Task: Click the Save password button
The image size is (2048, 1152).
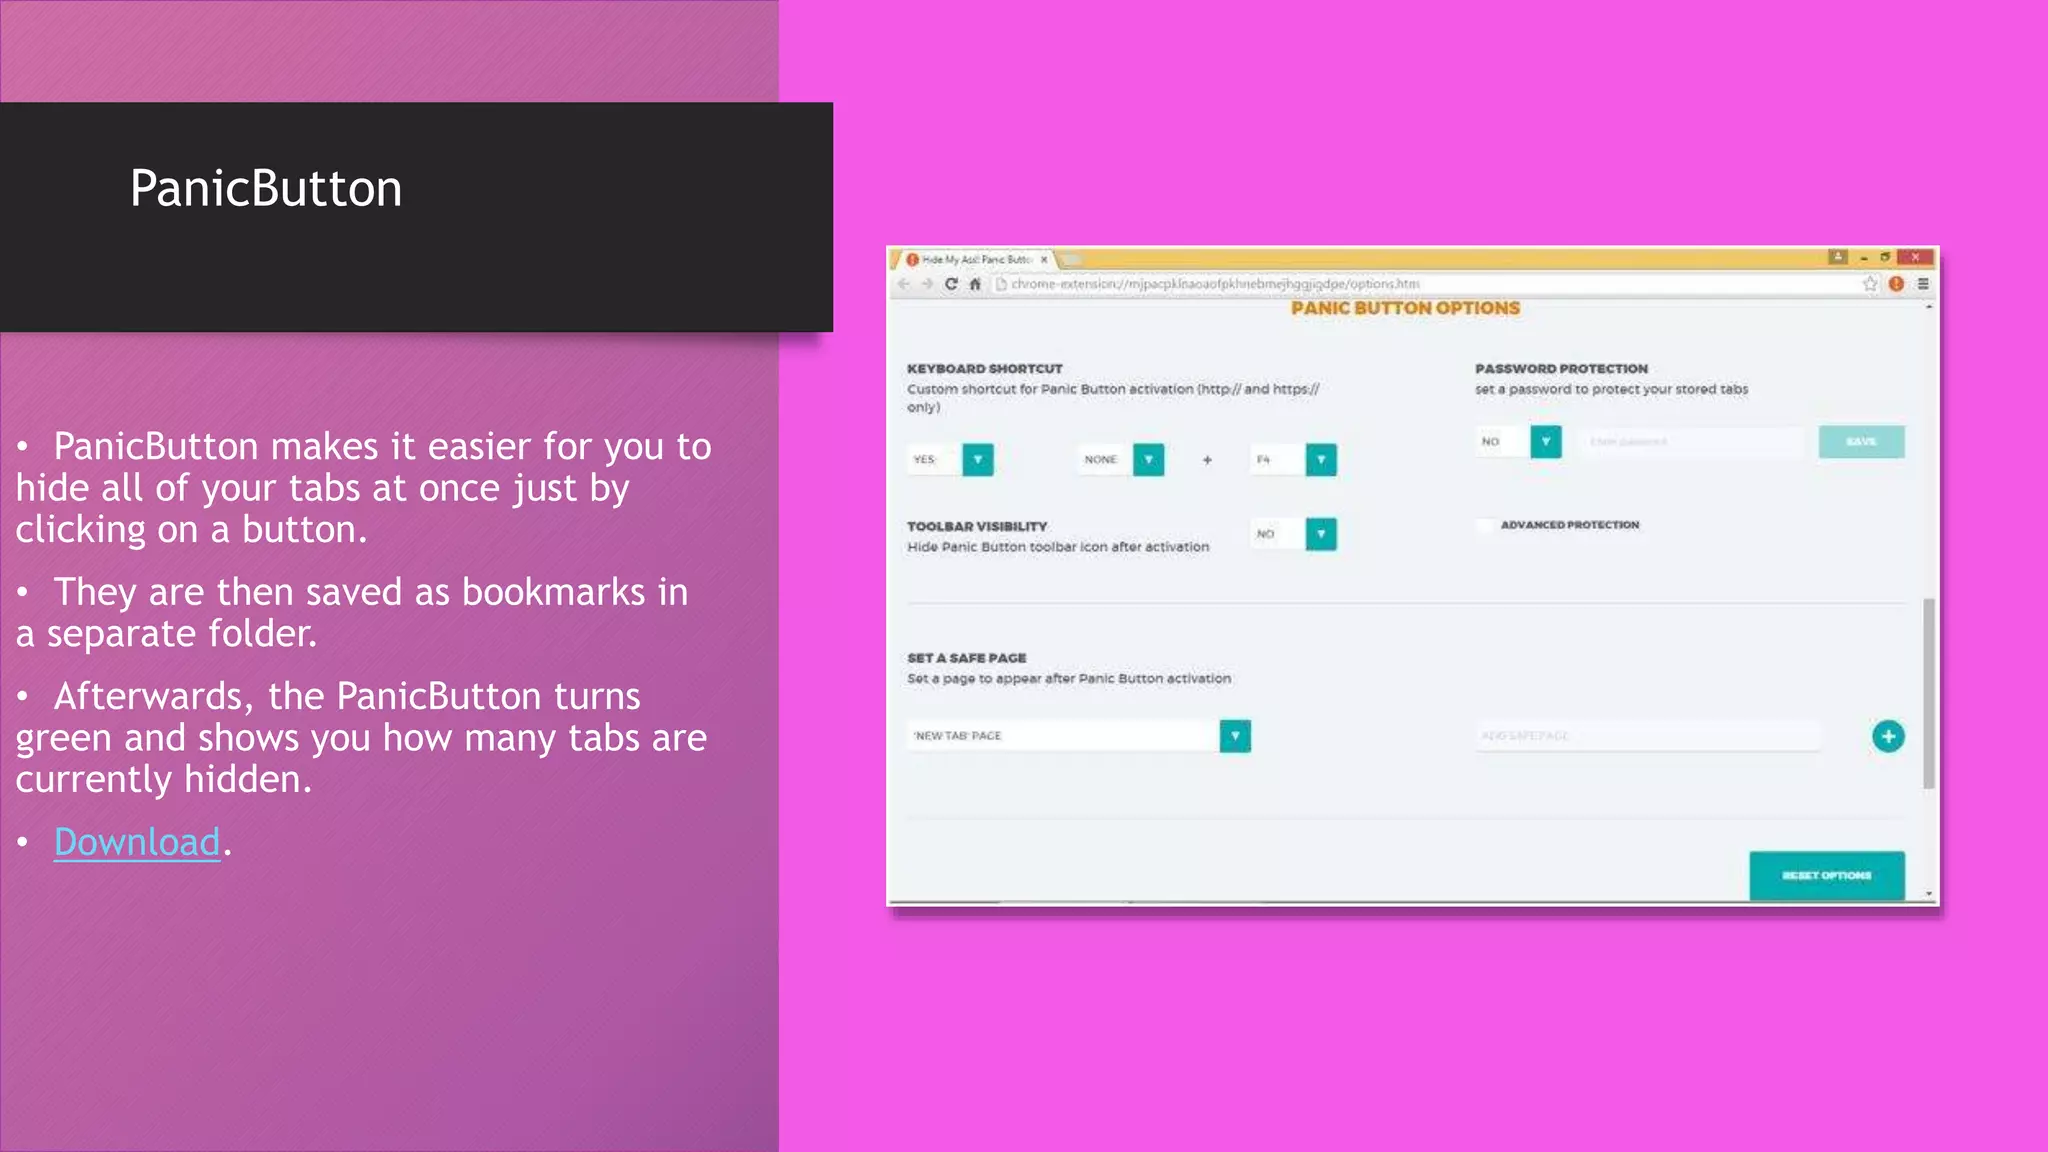Action: click(1862, 442)
